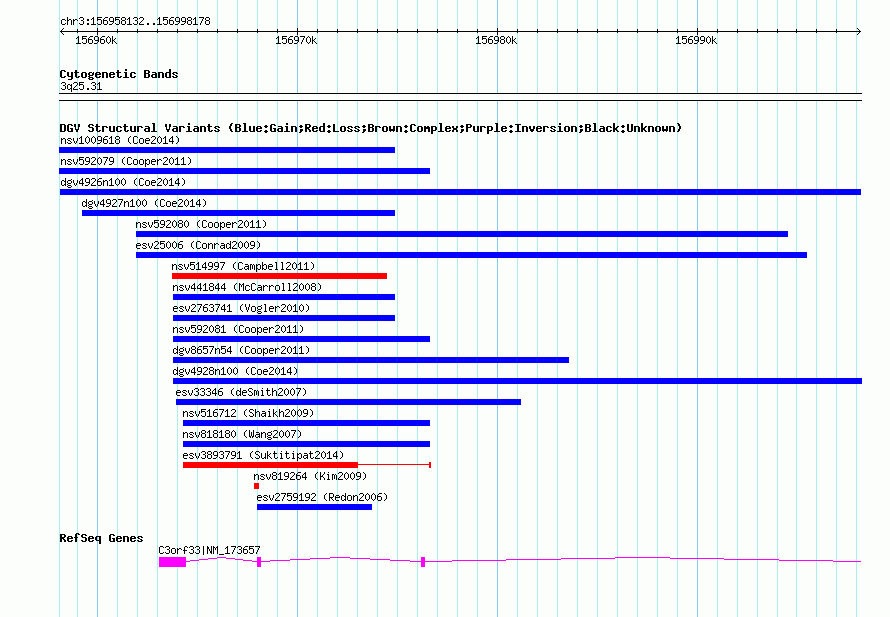The width and height of the screenshot is (890, 617).
Task: Click dgv4928n100 (Coe2014) label
Action: 235,371
